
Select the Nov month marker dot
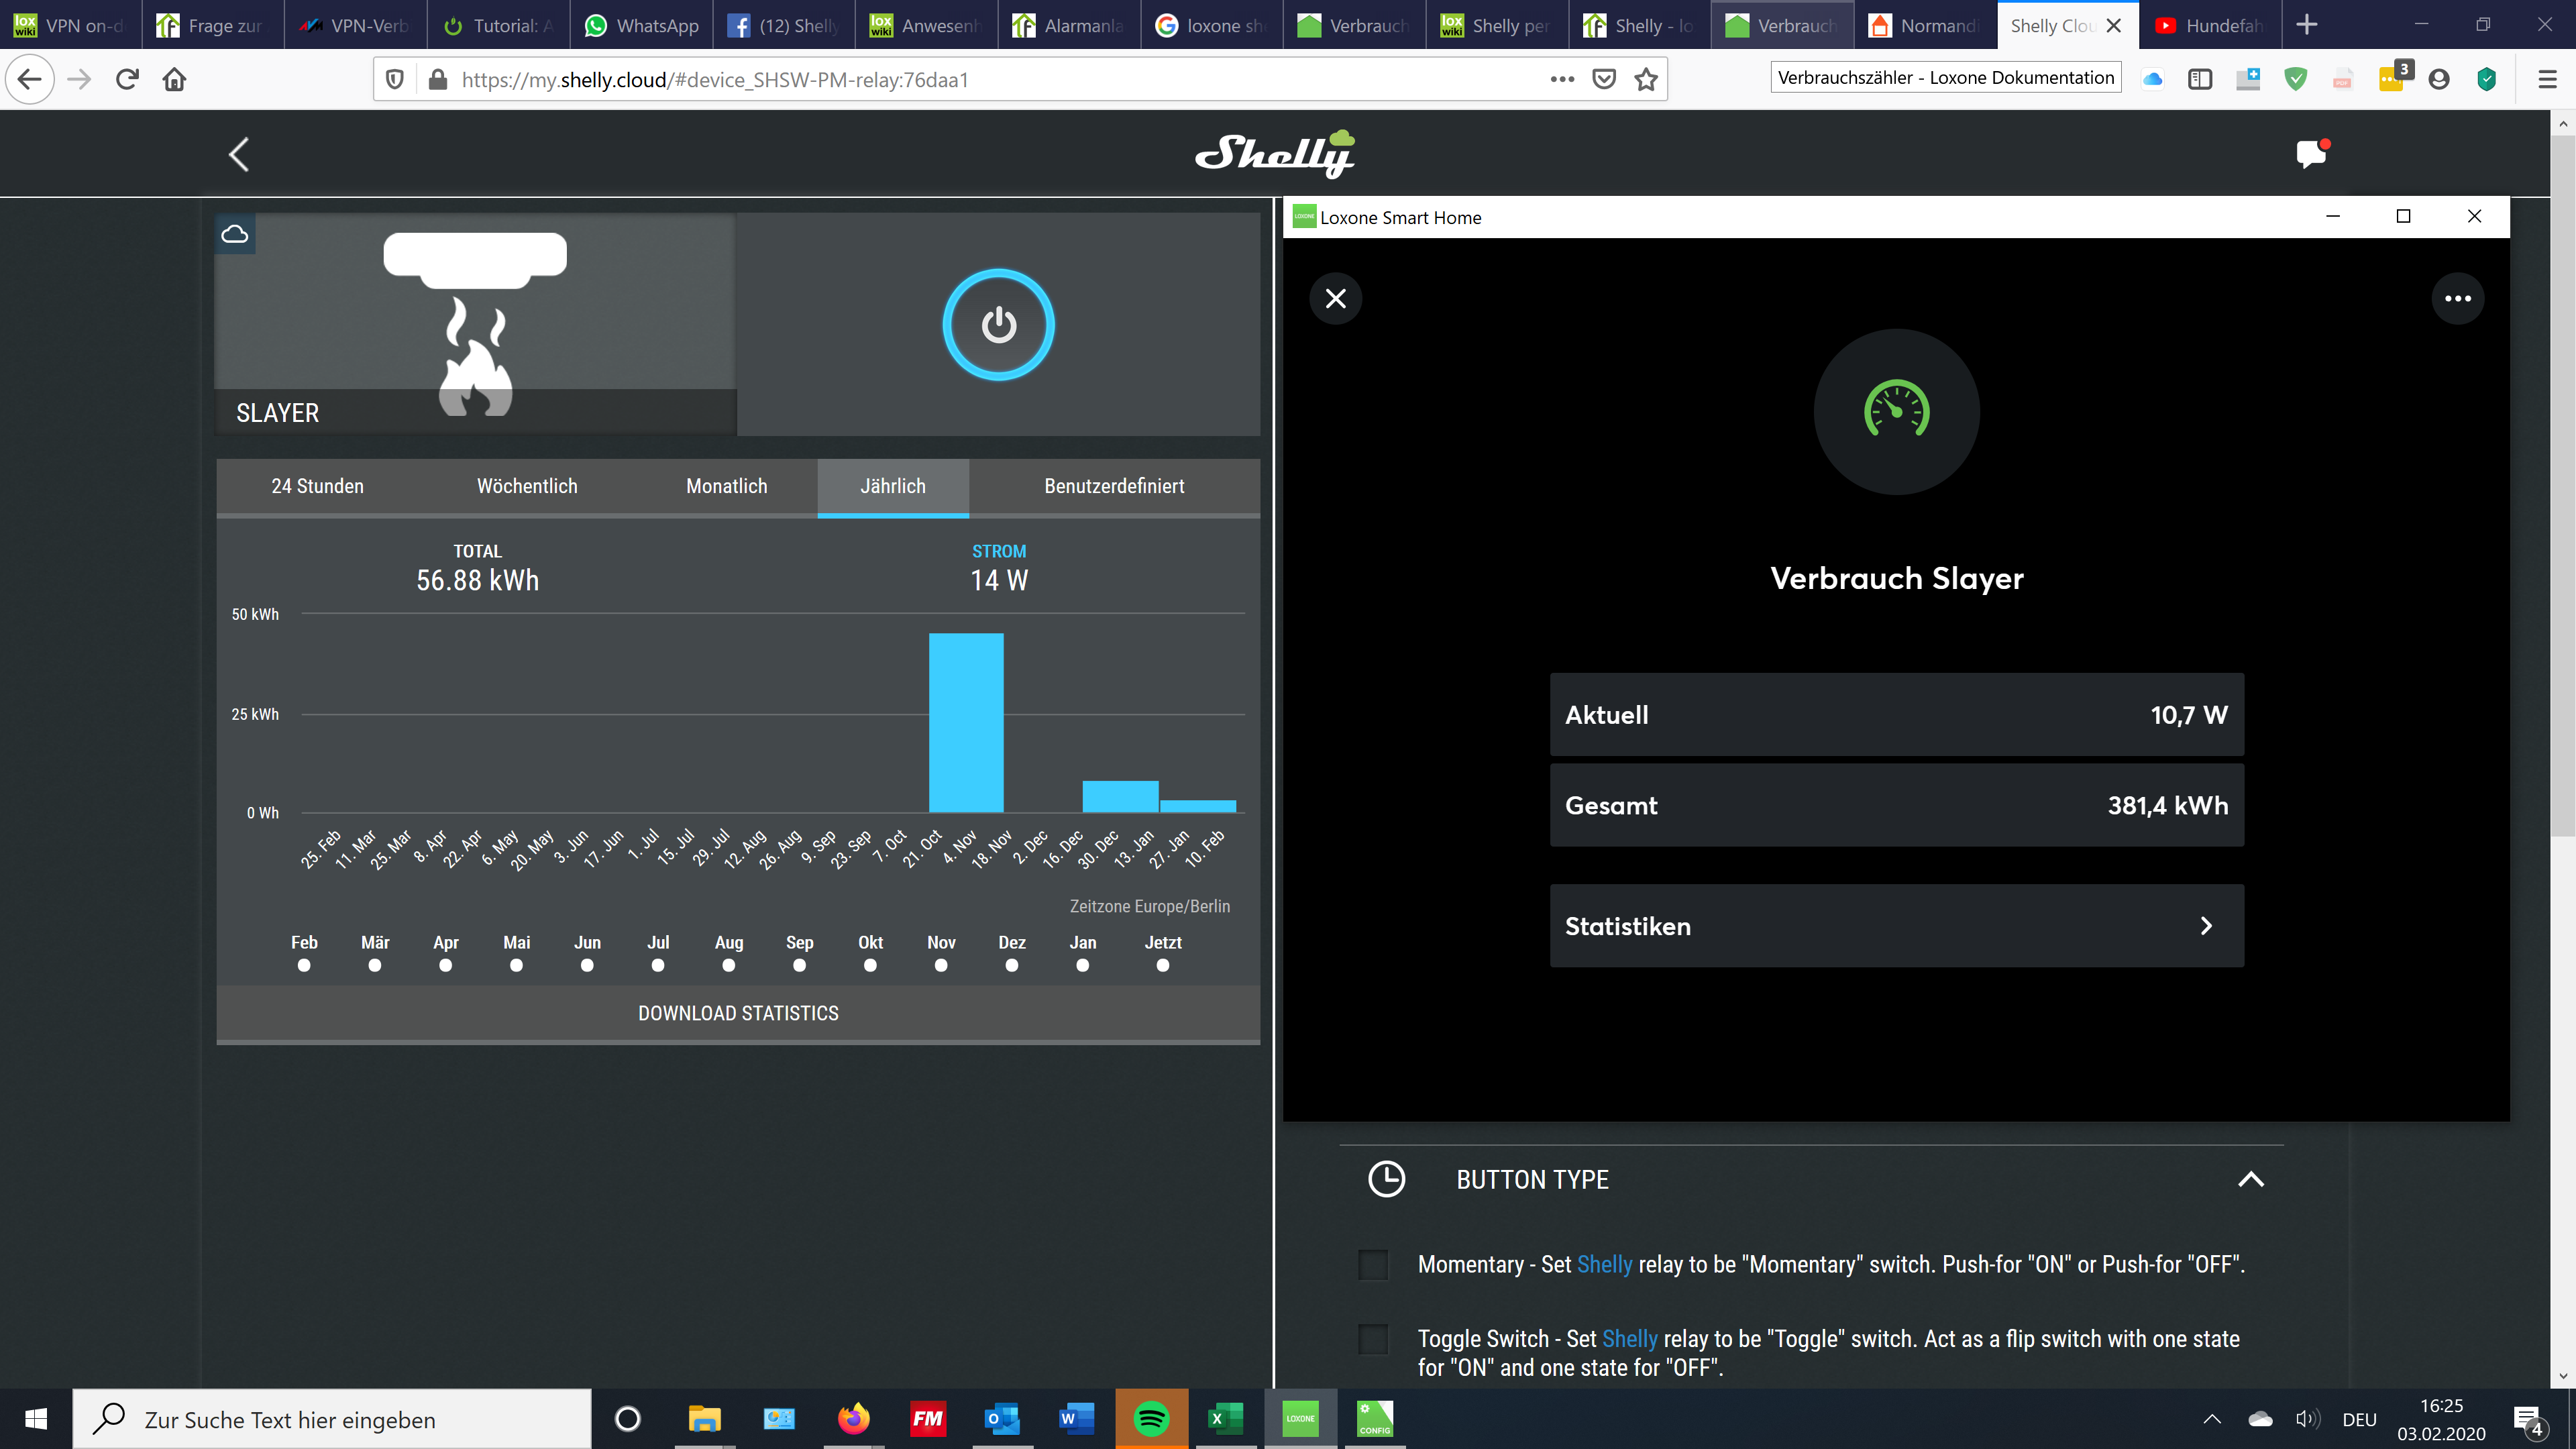940,966
